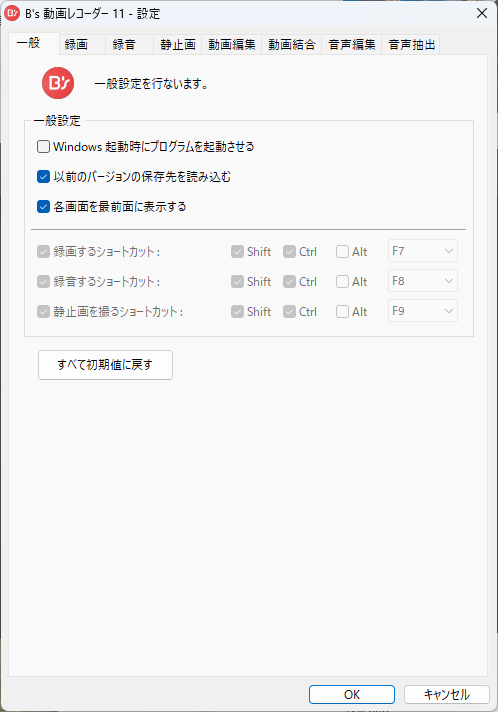Open the F8 key dropdown

click(x=423, y=281)
